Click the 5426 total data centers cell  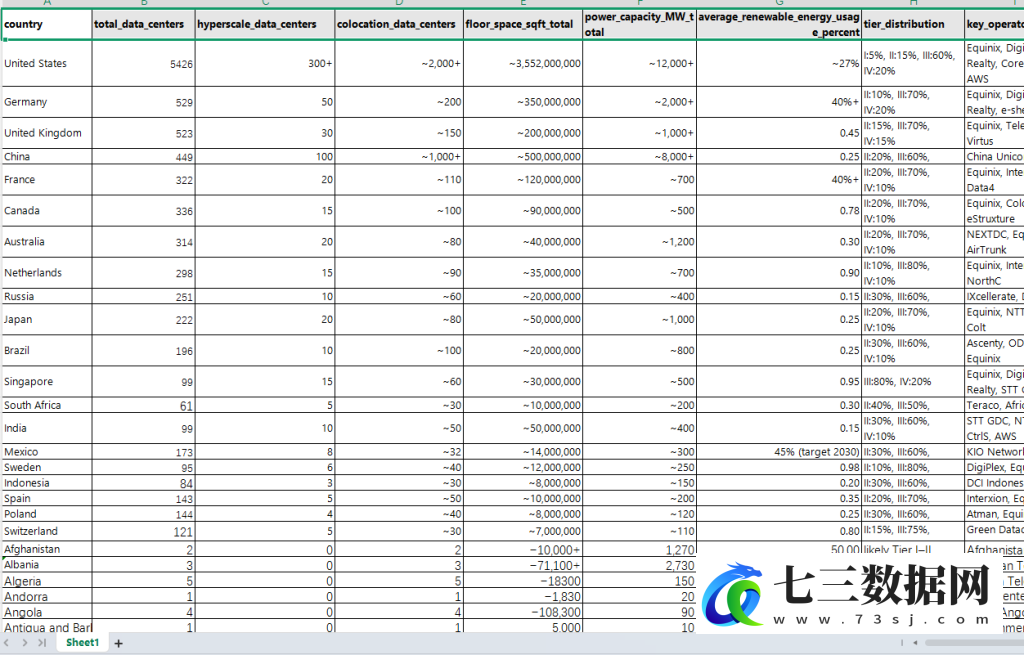tap(144, 63)
